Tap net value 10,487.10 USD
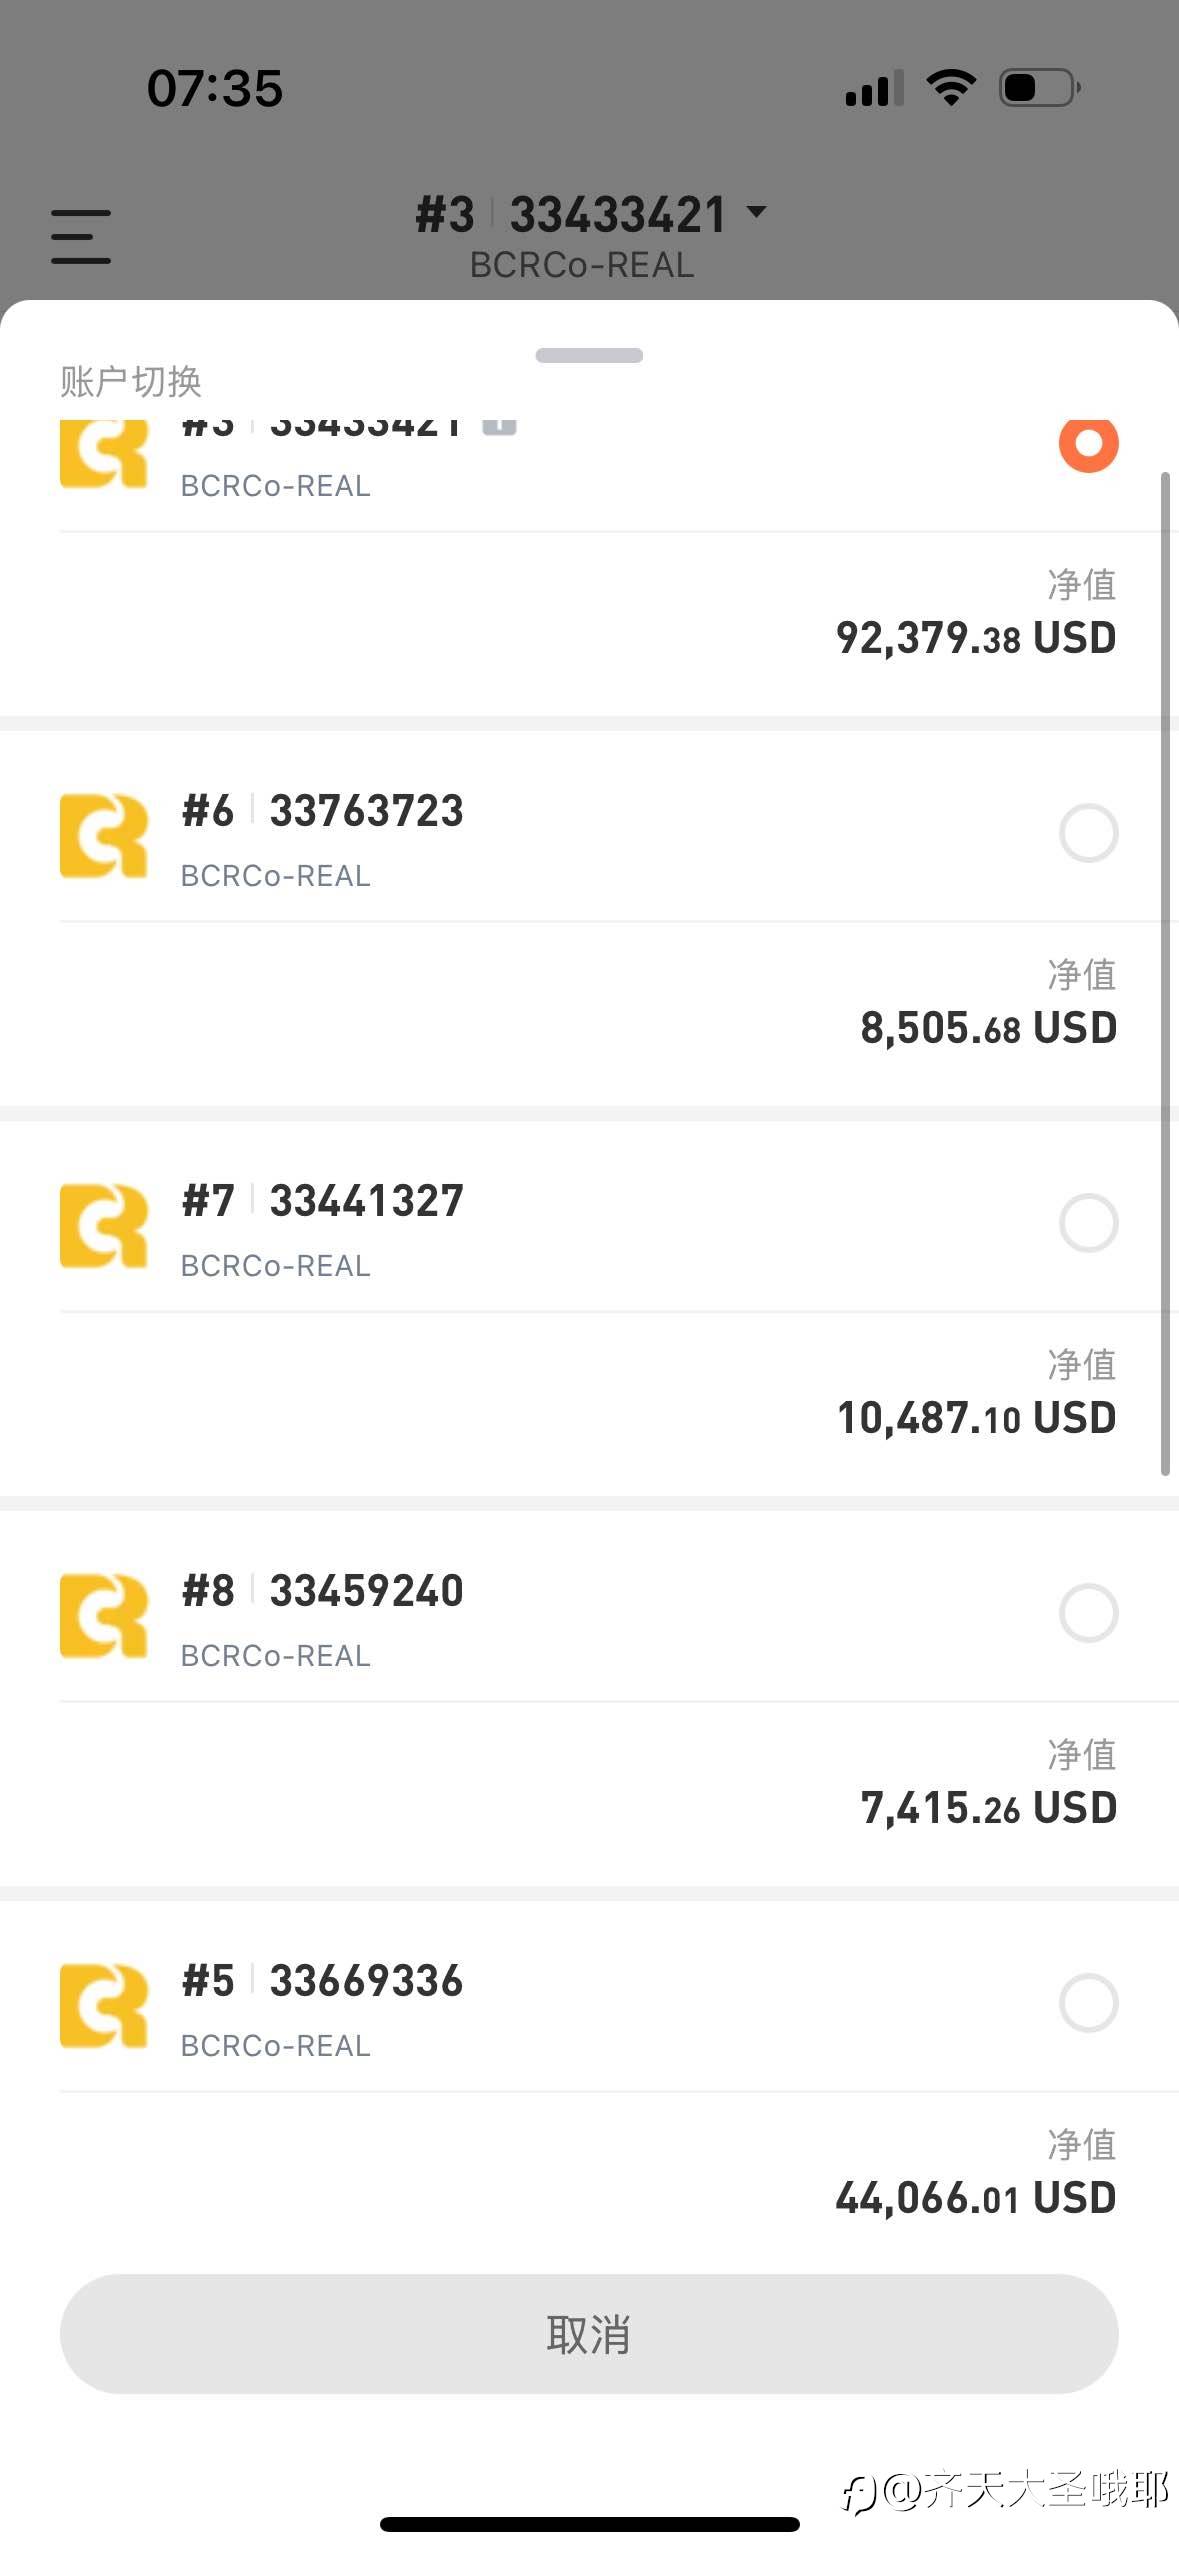Image resolution: width=1179 pixels, height=2556 pixels. pos(976,1418)
